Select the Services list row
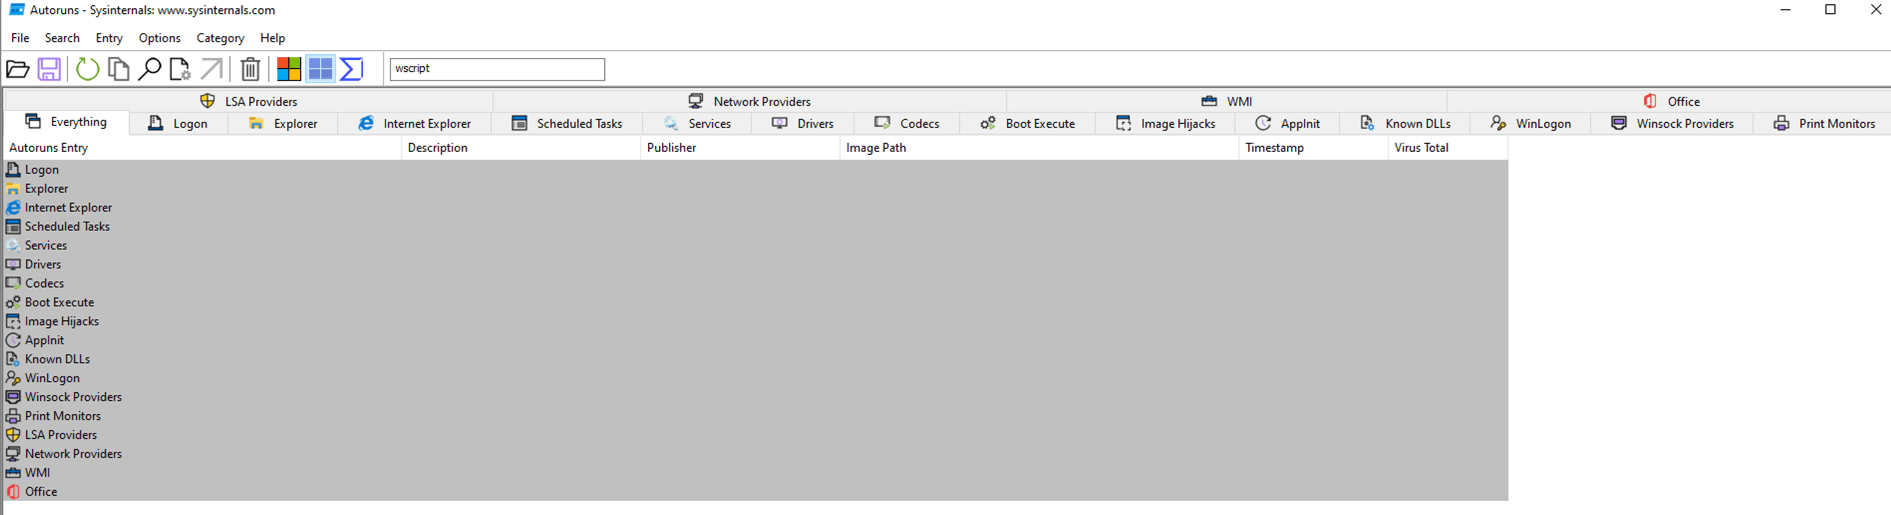 click(x=756, y=246)
